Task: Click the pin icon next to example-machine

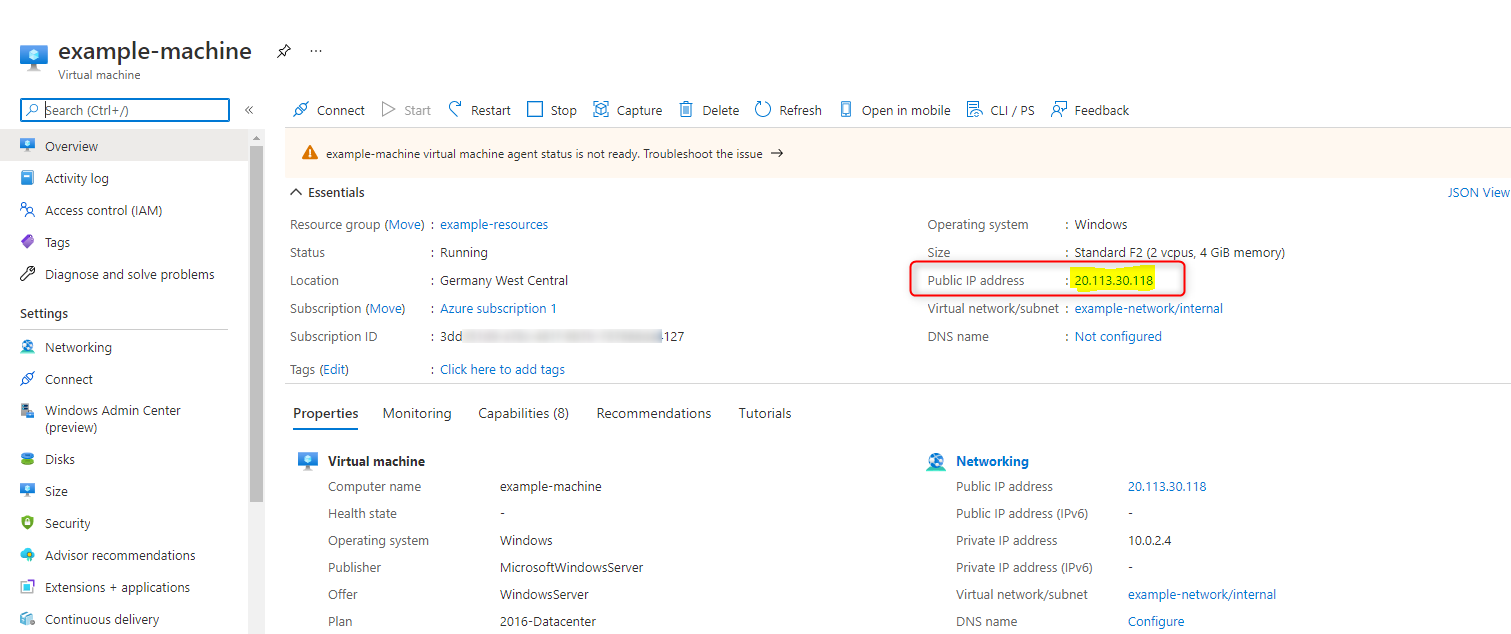Action: click(x=284, y=51)
